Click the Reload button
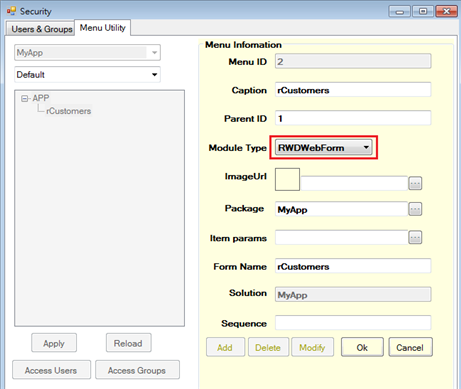The width and height of the screenshot is (461, 389). (129, 343)
